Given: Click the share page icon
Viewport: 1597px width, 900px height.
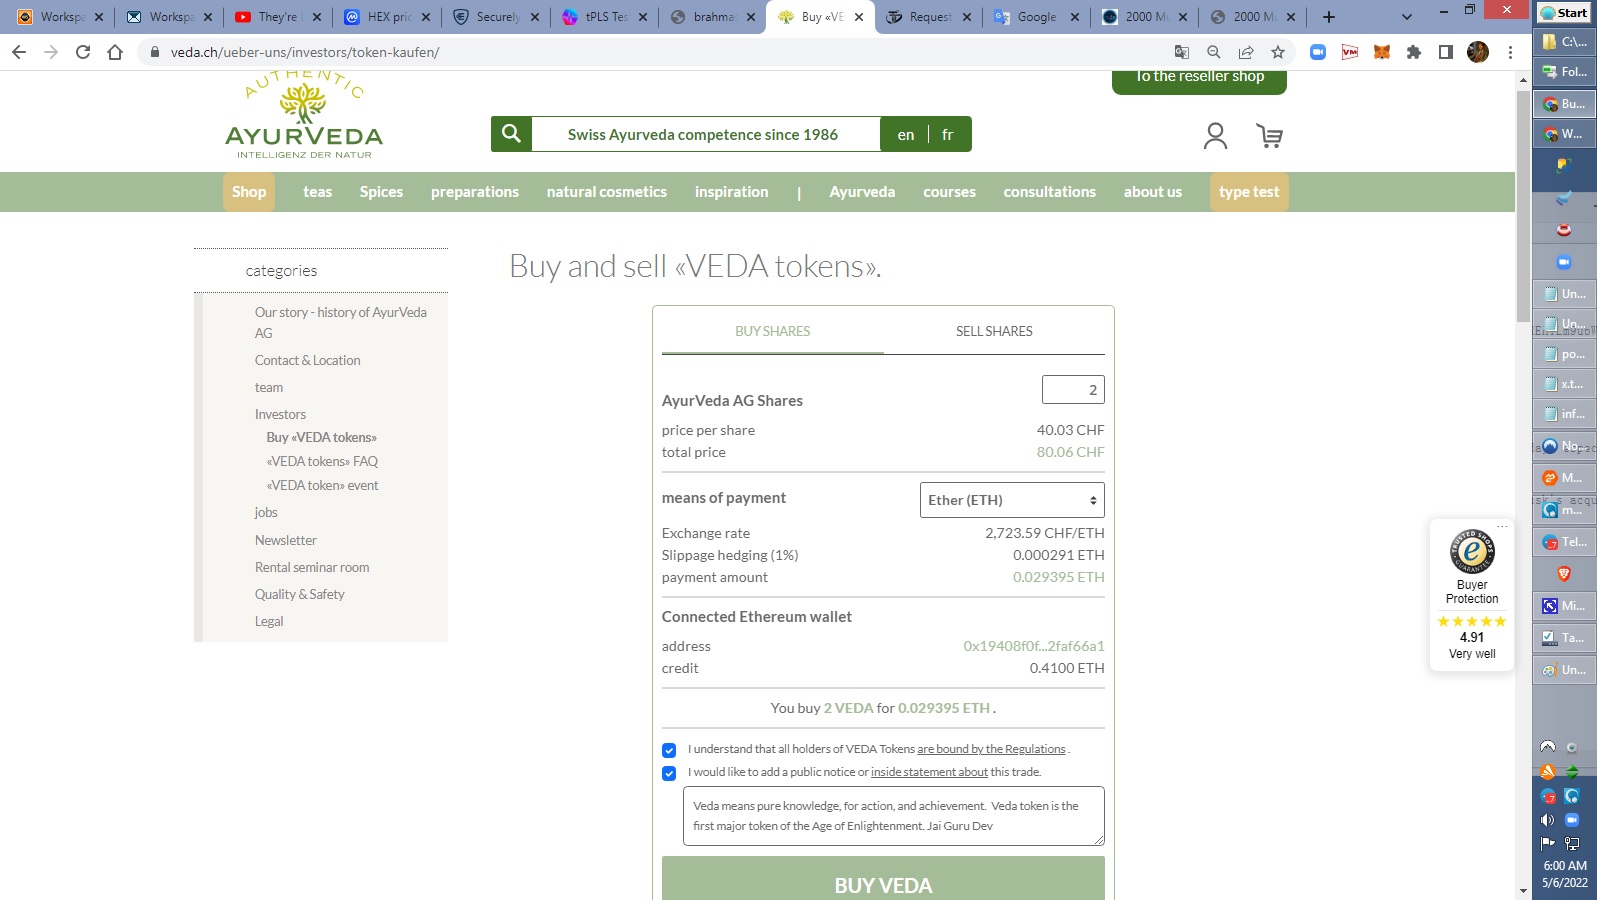Looking at the screenshot, I should pos(1246,52).
